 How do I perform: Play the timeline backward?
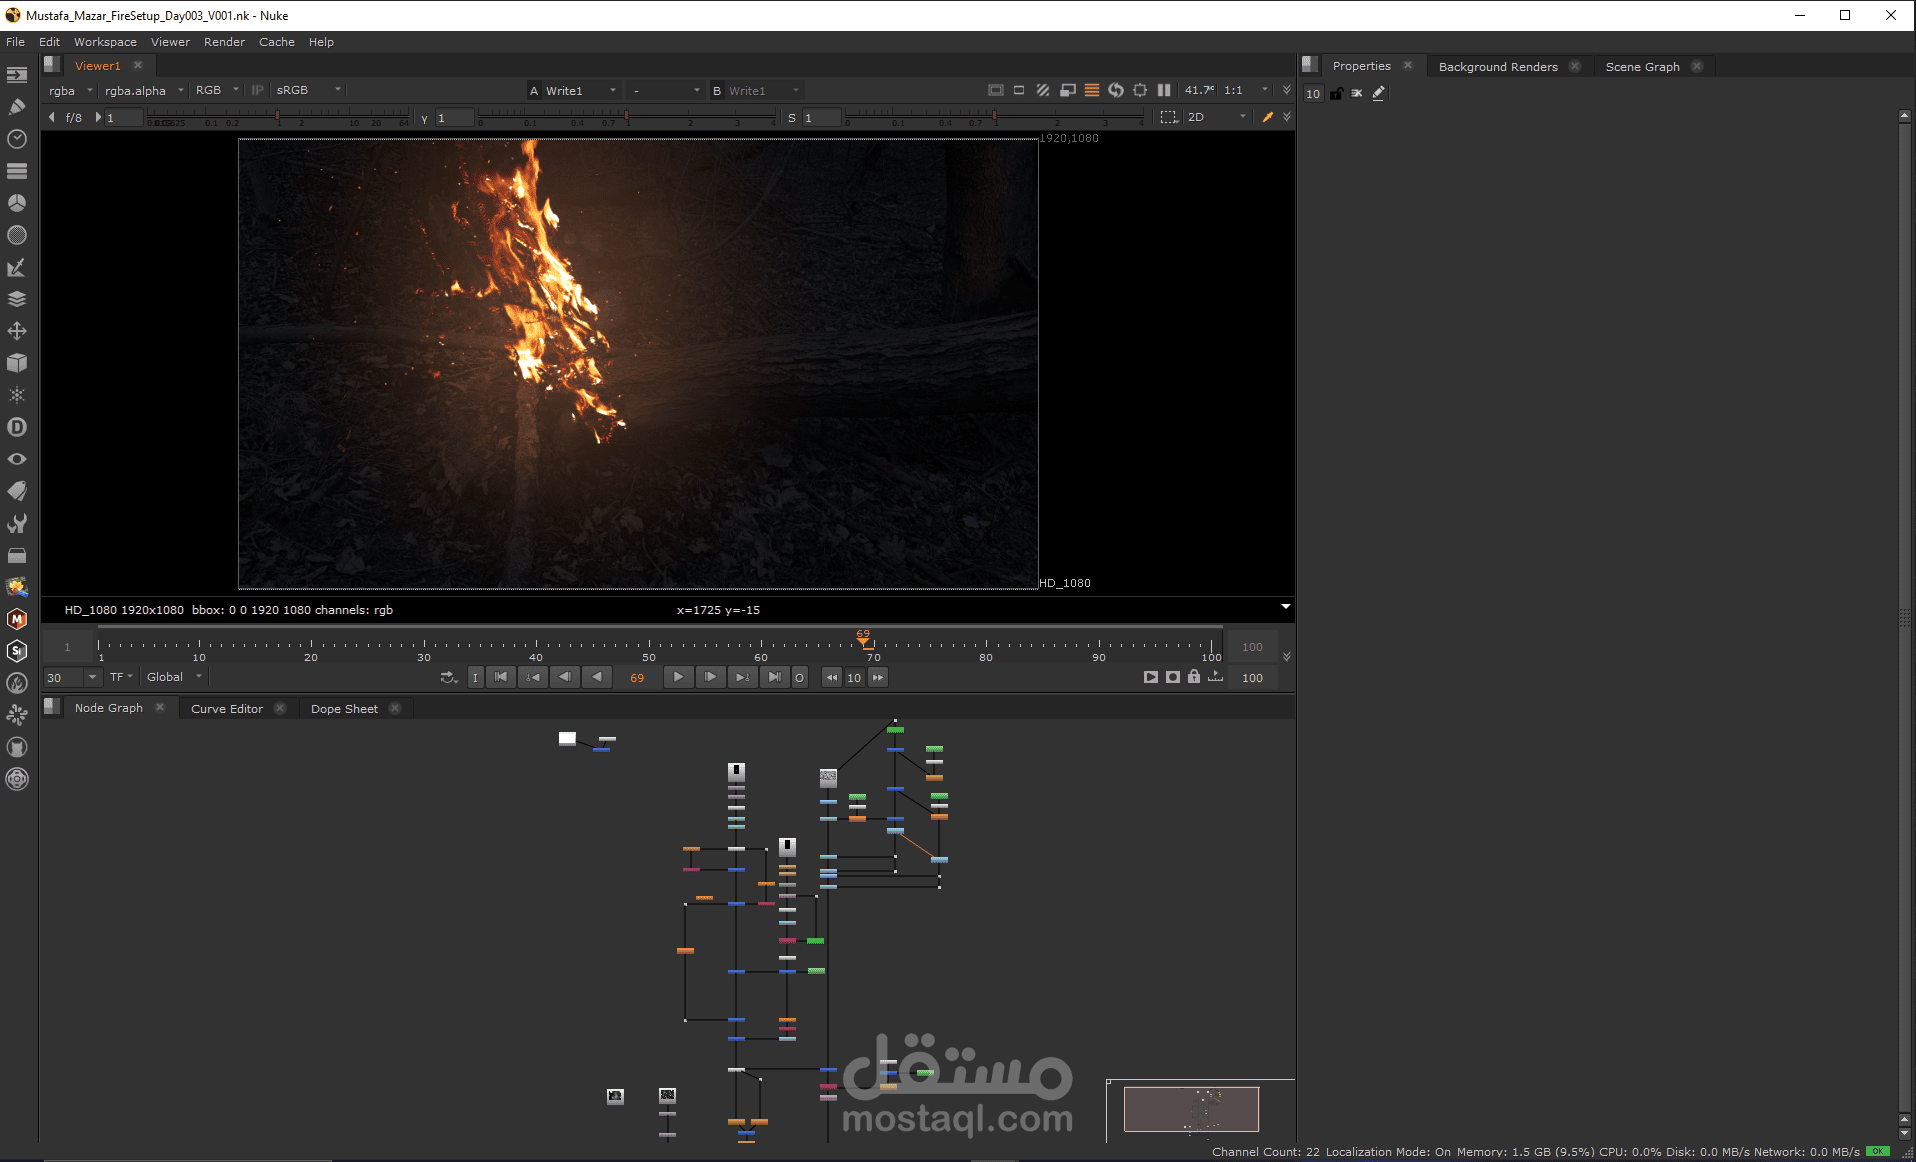pyautogui.click(x=597, y=677)
